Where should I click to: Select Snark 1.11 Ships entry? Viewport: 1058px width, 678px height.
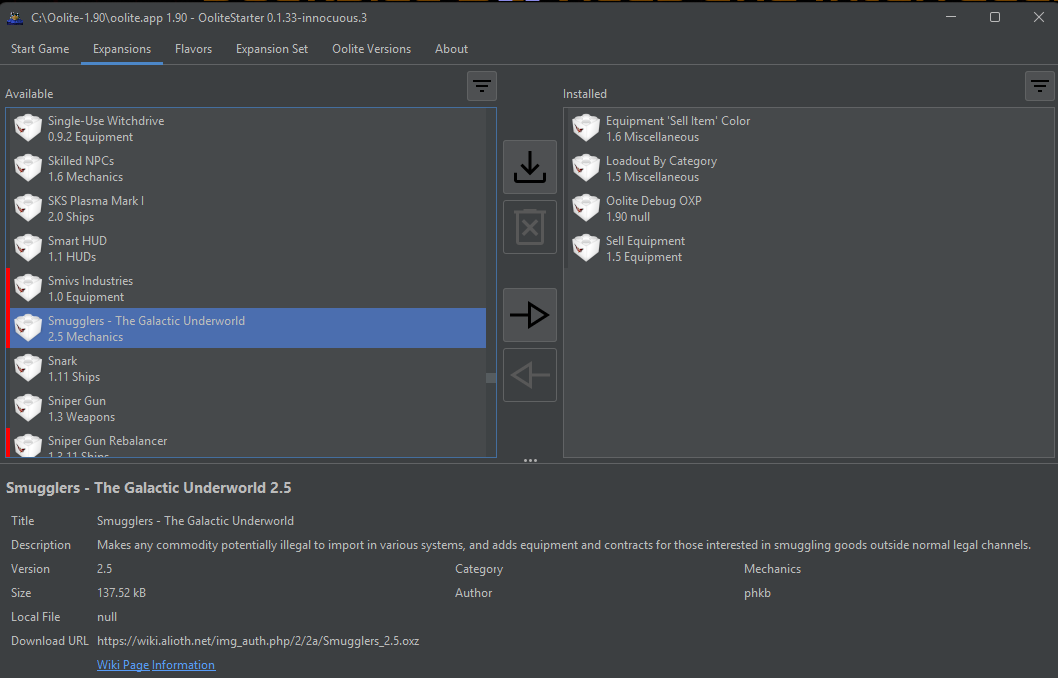tap(246, 368)
